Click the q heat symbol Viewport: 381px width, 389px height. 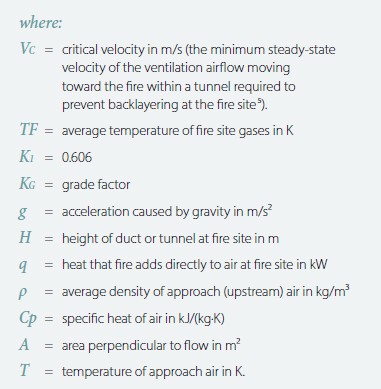[23, 266]
